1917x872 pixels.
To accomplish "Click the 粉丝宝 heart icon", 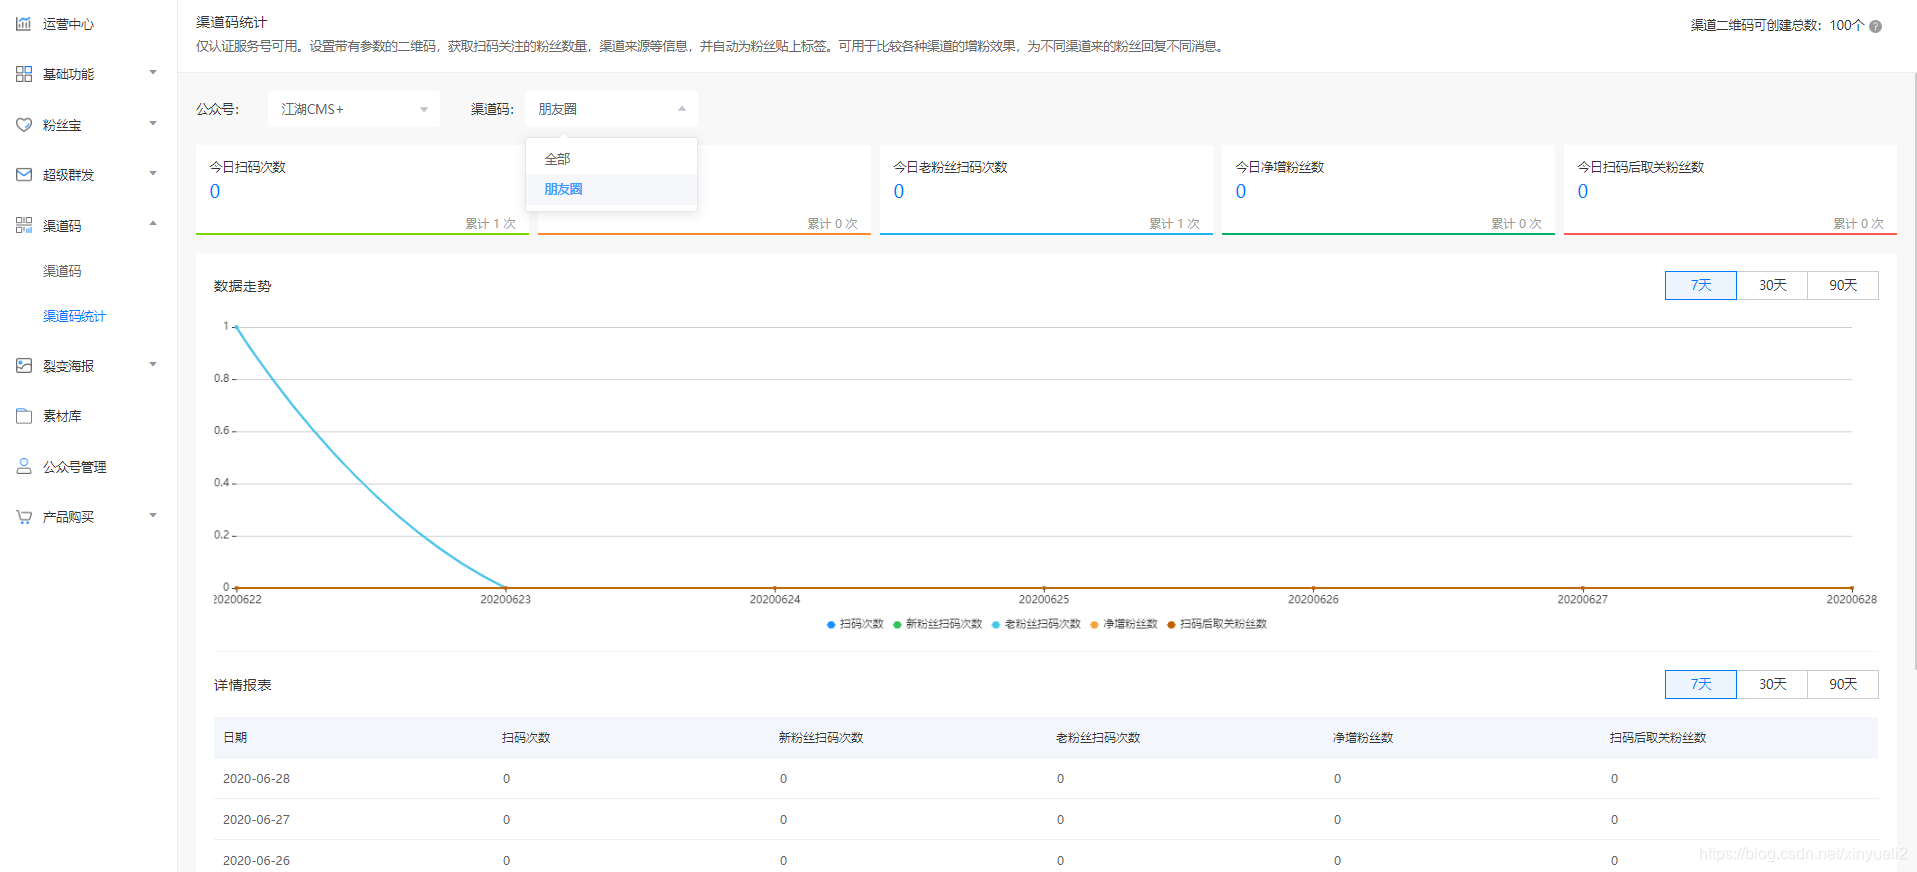I will coord(24,125).
